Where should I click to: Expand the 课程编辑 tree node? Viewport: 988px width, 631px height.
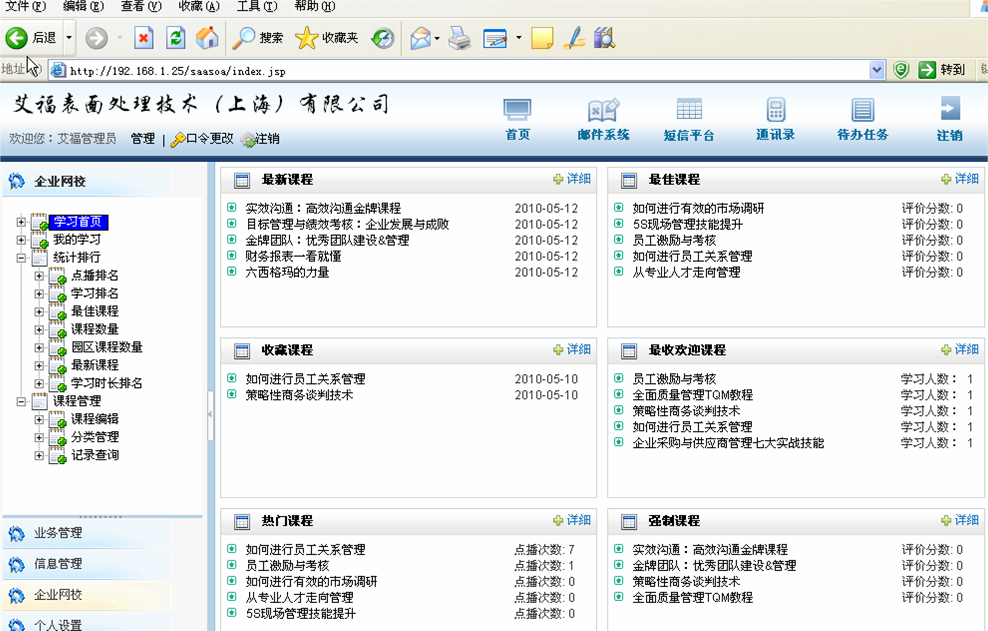[39, 419]
